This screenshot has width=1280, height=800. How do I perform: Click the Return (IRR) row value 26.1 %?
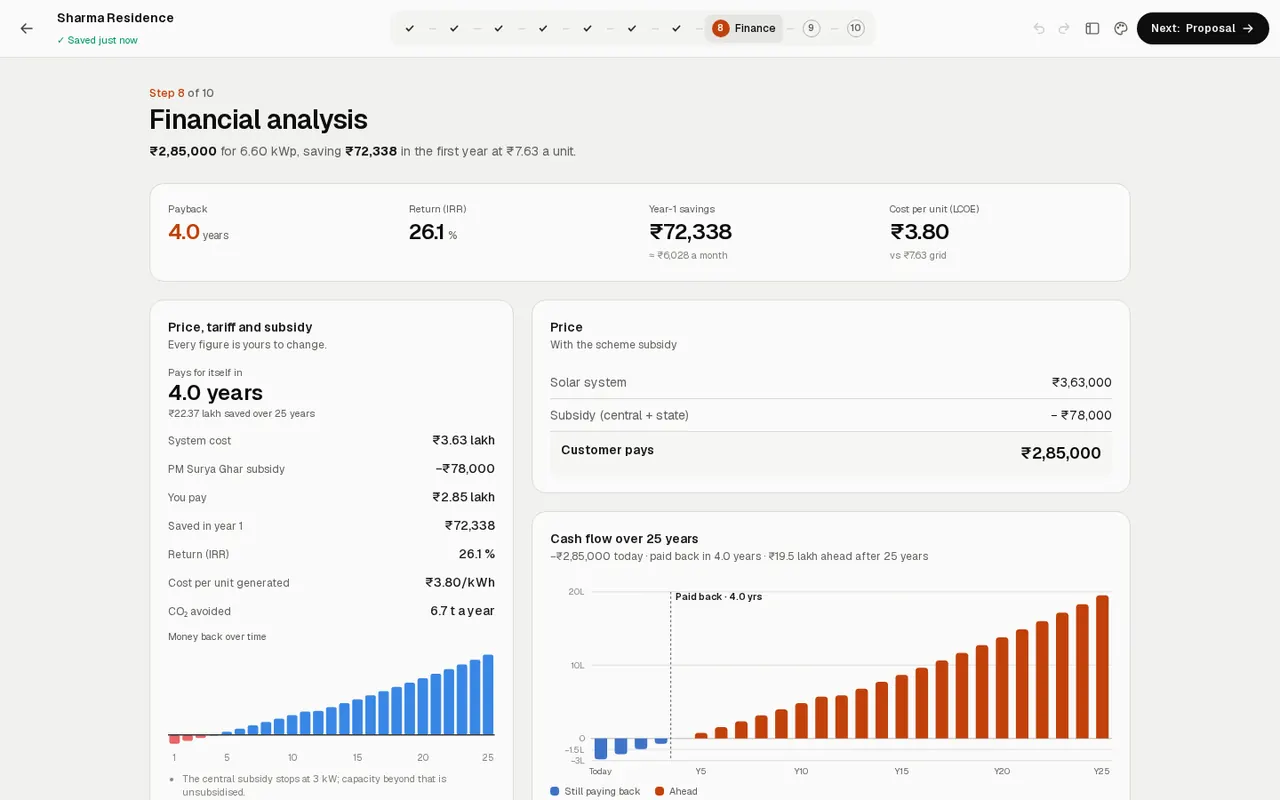477,554
